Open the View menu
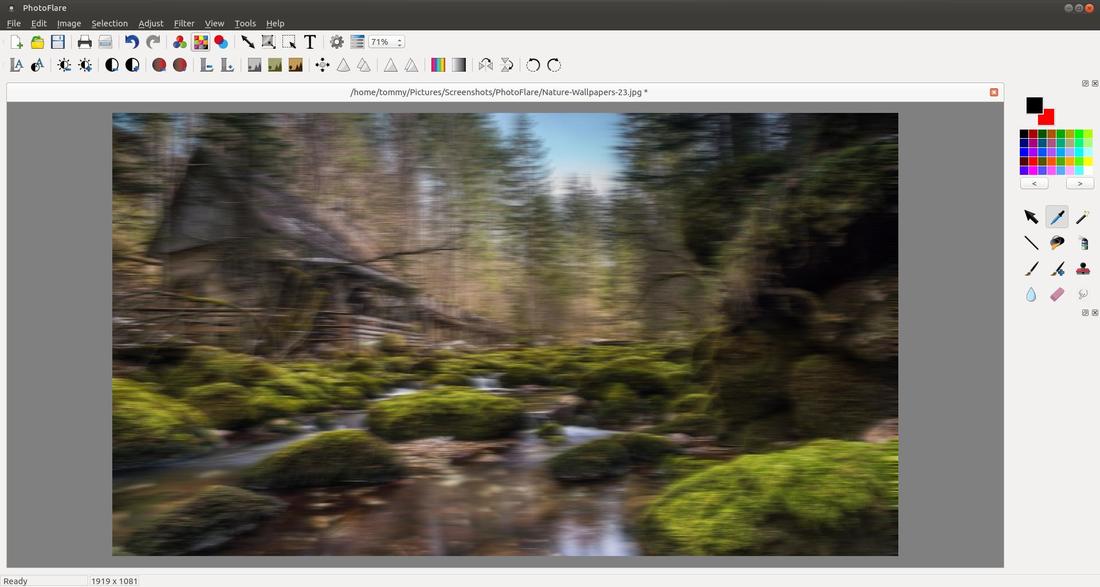This screenshot has width=1100, height=587. (214, 23)
